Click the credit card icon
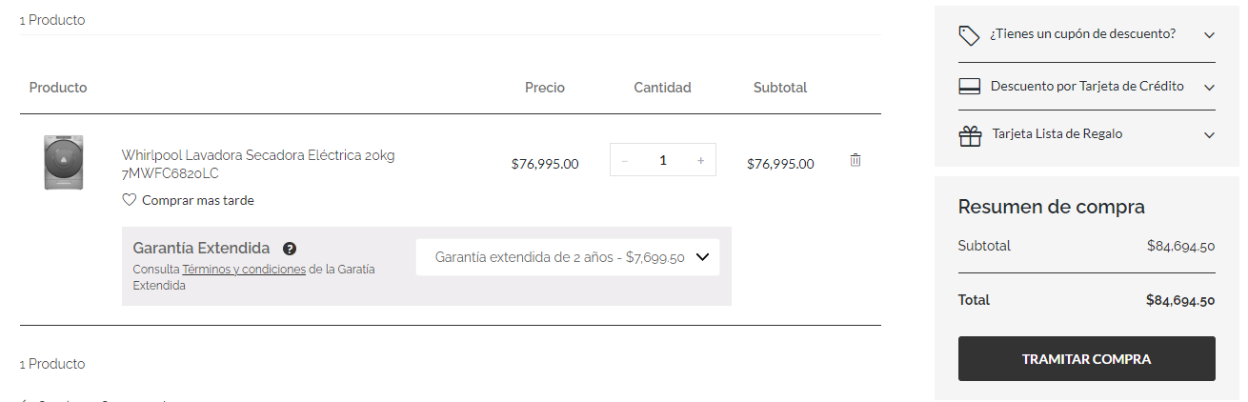The width and height of the screenshot is (1248, 402). pos(969,87)
